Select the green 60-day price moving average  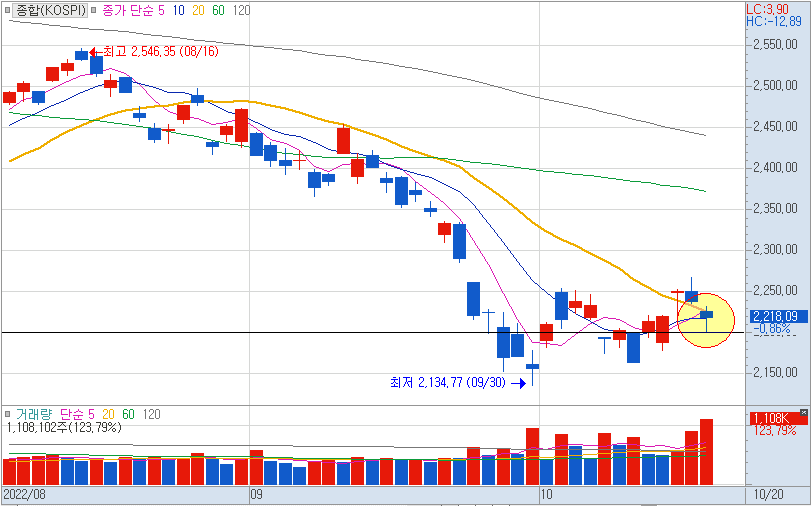click(x=218, y=10)
